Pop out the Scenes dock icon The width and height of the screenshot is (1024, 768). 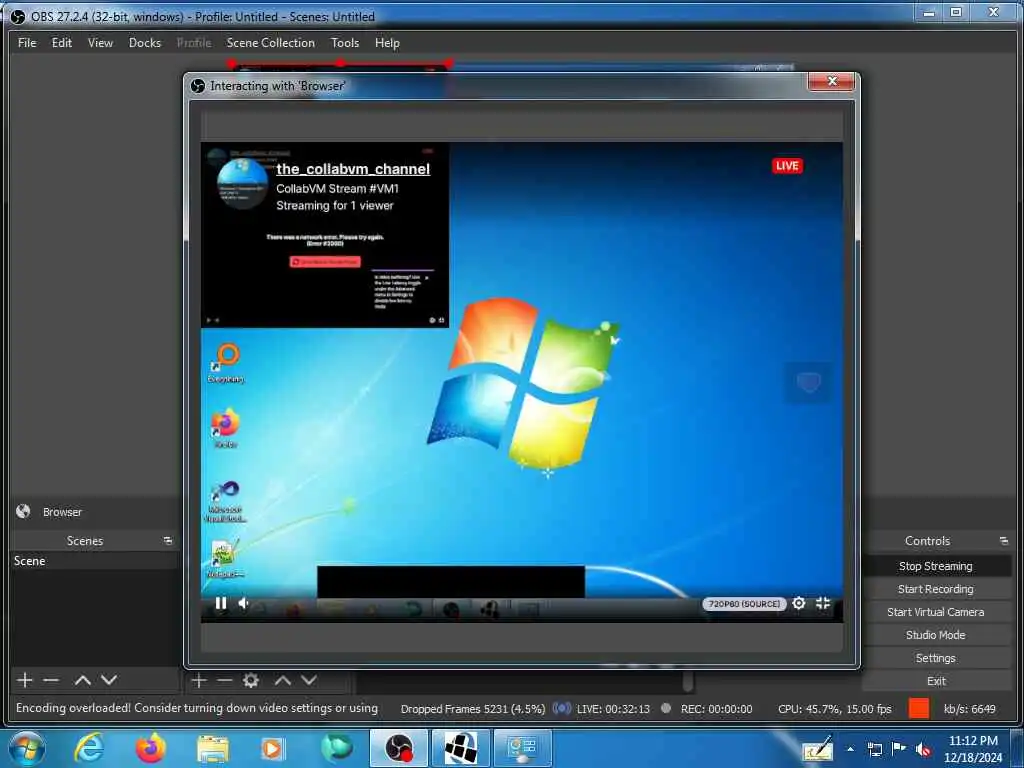[x=168, y=541]
